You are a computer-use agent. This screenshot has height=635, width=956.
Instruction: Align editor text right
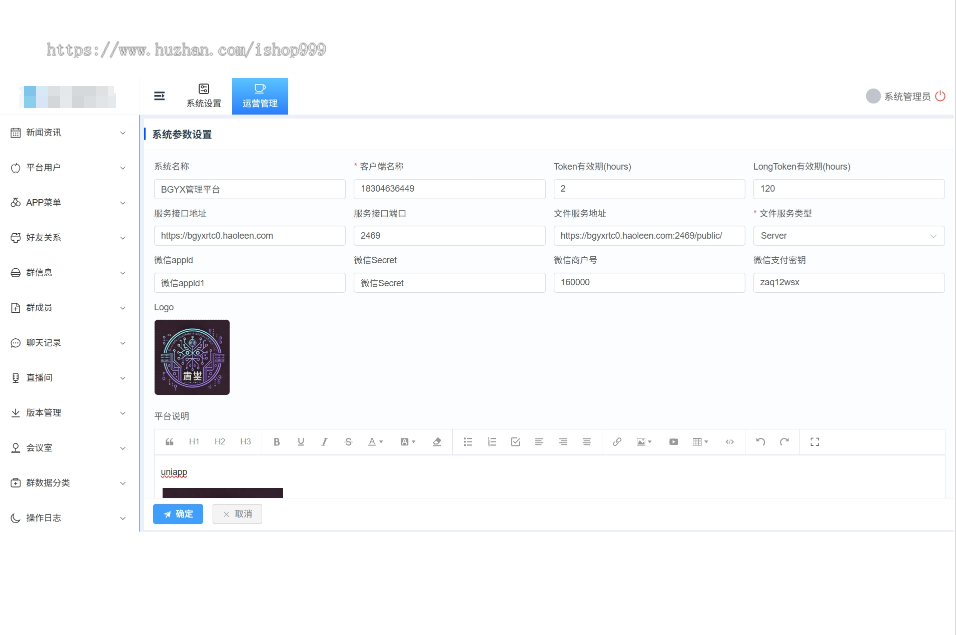tap(563, 442)
